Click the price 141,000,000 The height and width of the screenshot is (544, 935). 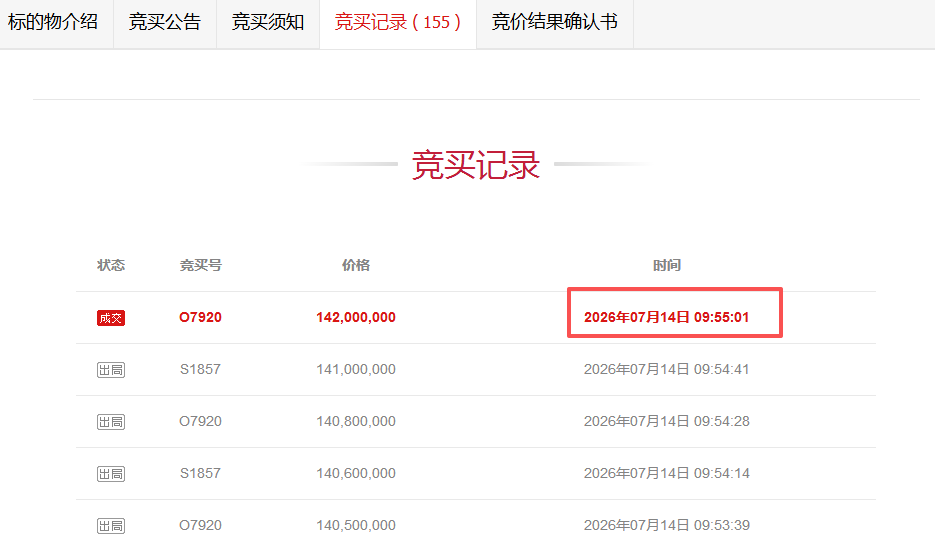356,369
